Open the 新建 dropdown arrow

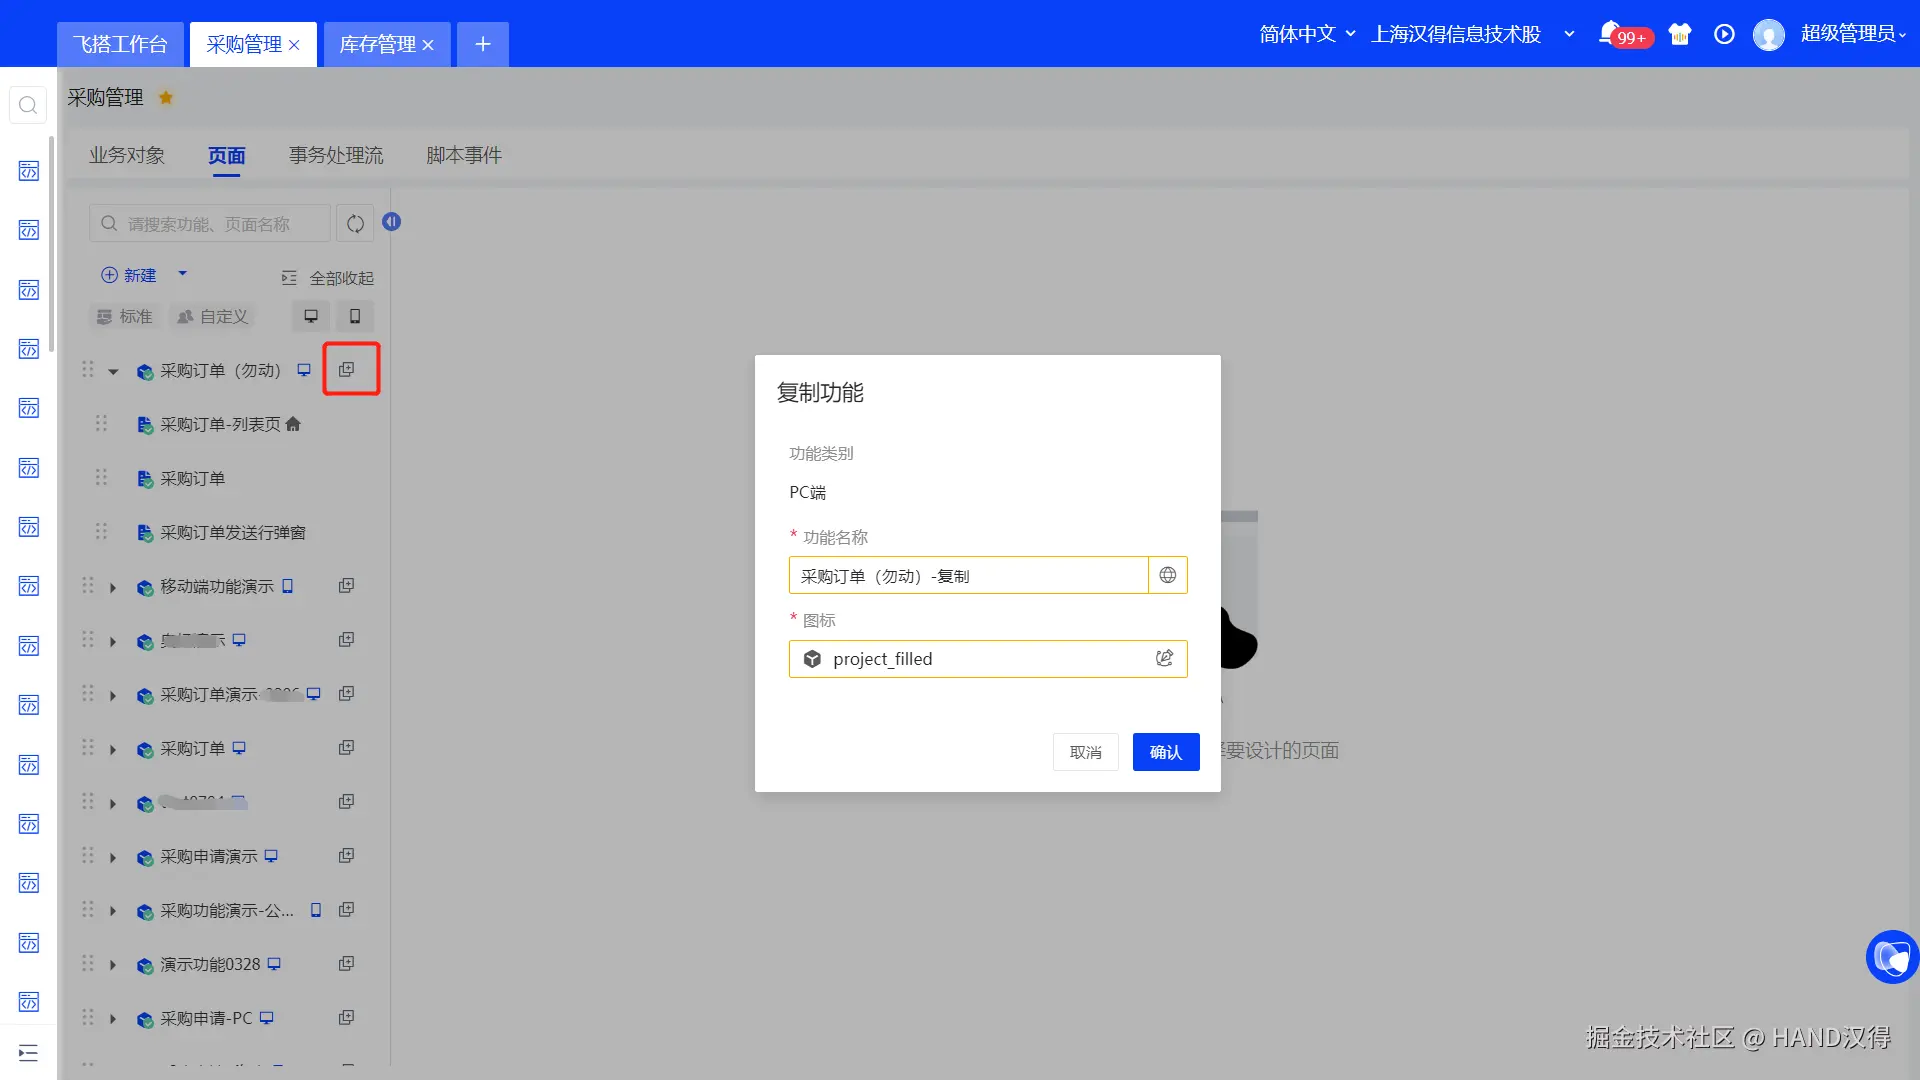[x=182, y=273]
